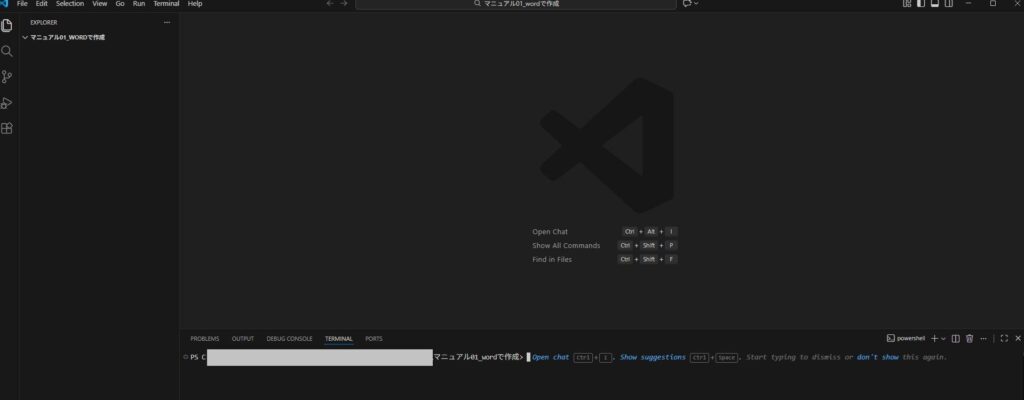
Task: Maximize the terminal panel size
Action: [1004, 339]
